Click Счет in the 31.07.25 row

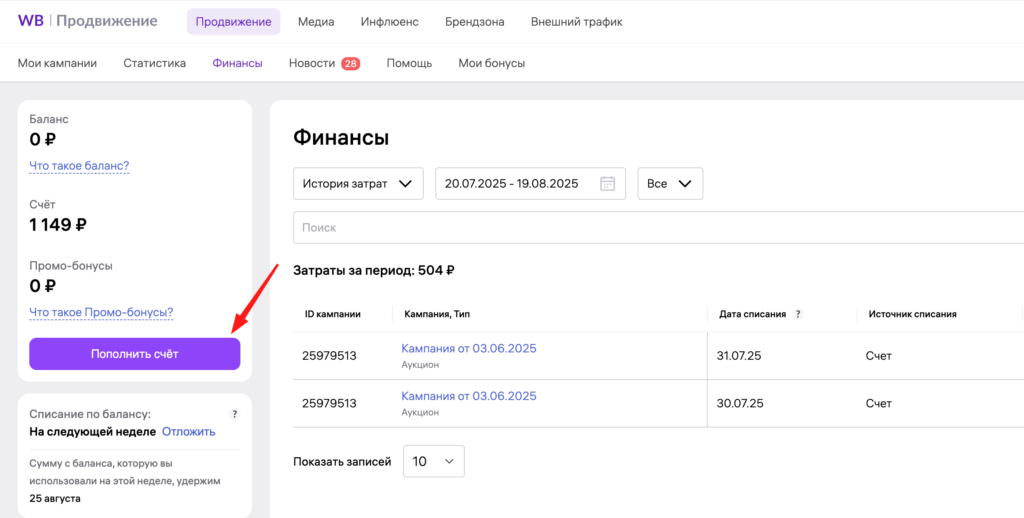click(879, 356)
